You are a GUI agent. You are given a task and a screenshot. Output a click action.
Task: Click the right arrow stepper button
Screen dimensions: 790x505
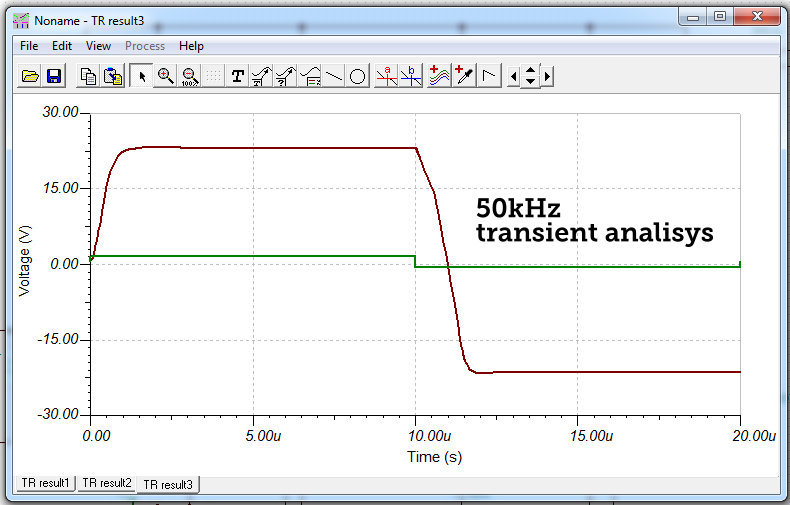tap(547, 77)
